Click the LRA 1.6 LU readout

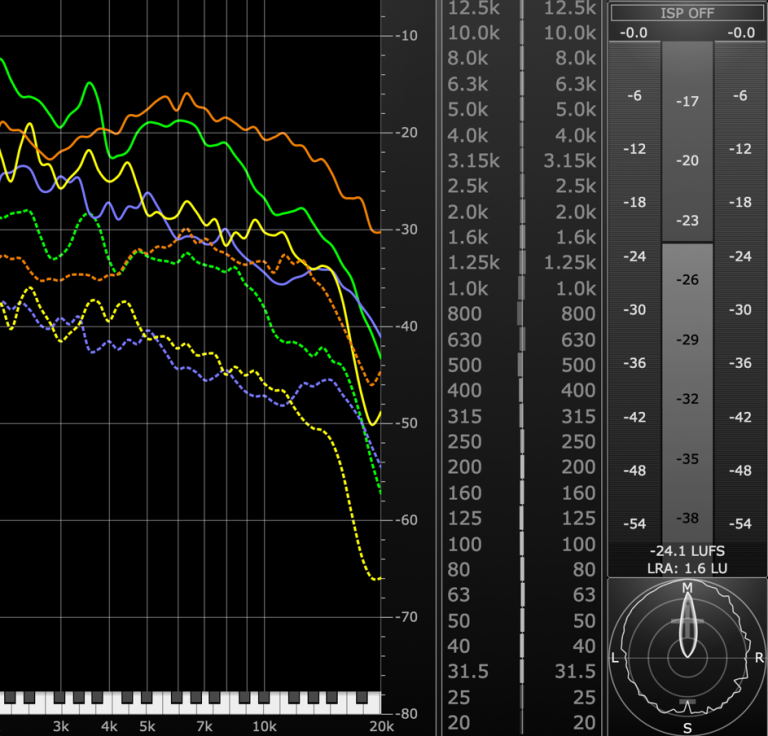click(x=686, y=568)
